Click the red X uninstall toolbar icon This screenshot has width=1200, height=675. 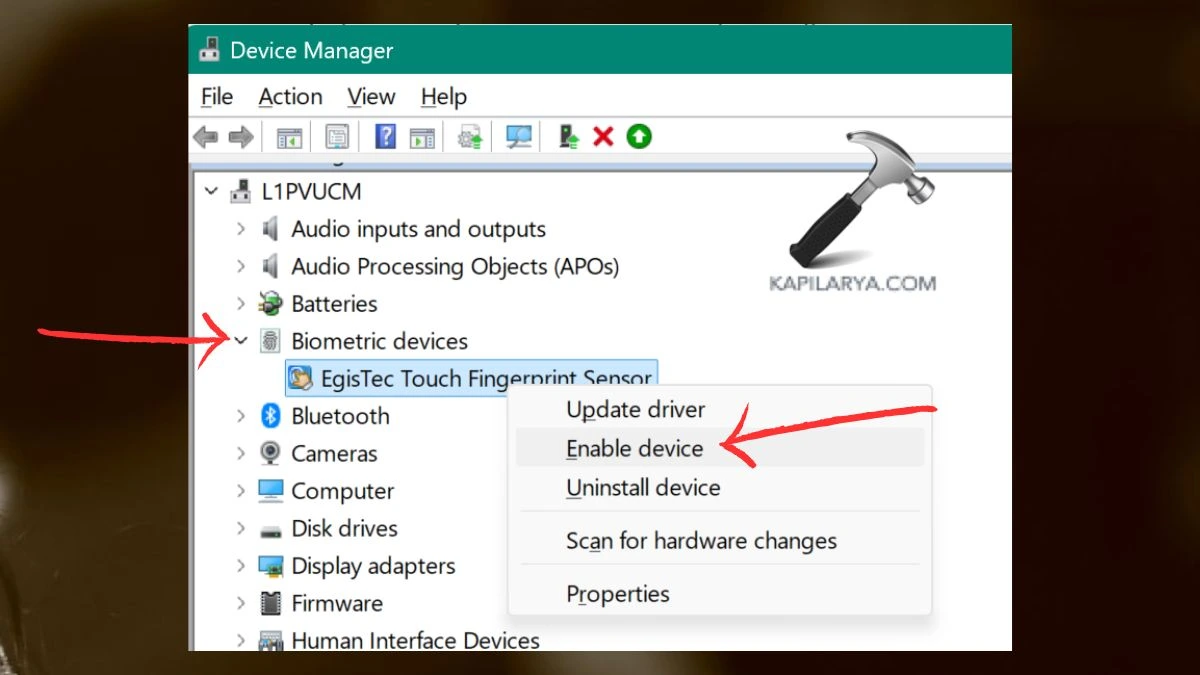click(x=603, y=137)
